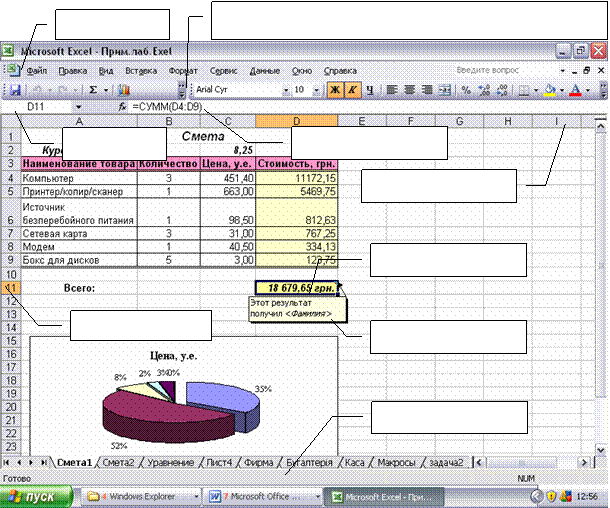Screen dimensions: 610x508
Task: Click vertical scrollbar down arrow
Action: click(x=600, y=450)
